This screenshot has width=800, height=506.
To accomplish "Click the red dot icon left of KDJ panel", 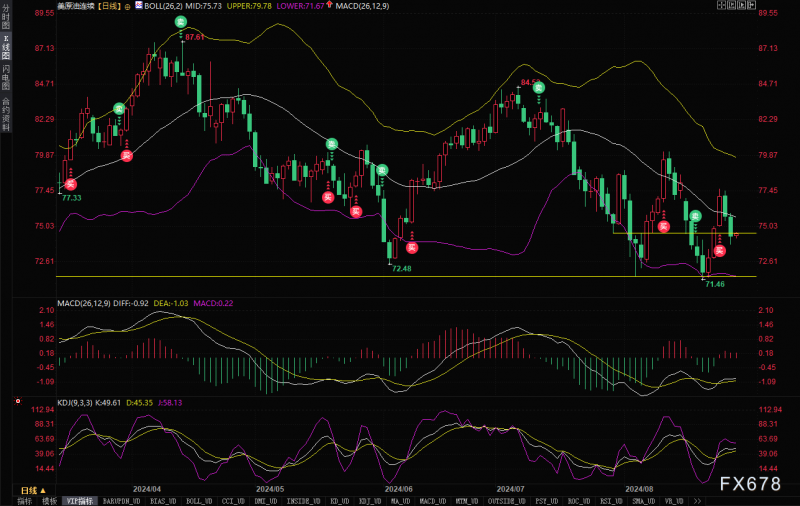I will [18, 401].
